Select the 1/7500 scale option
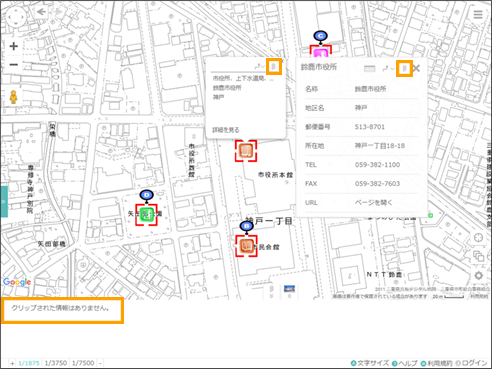492x369 pixels. 83,363
